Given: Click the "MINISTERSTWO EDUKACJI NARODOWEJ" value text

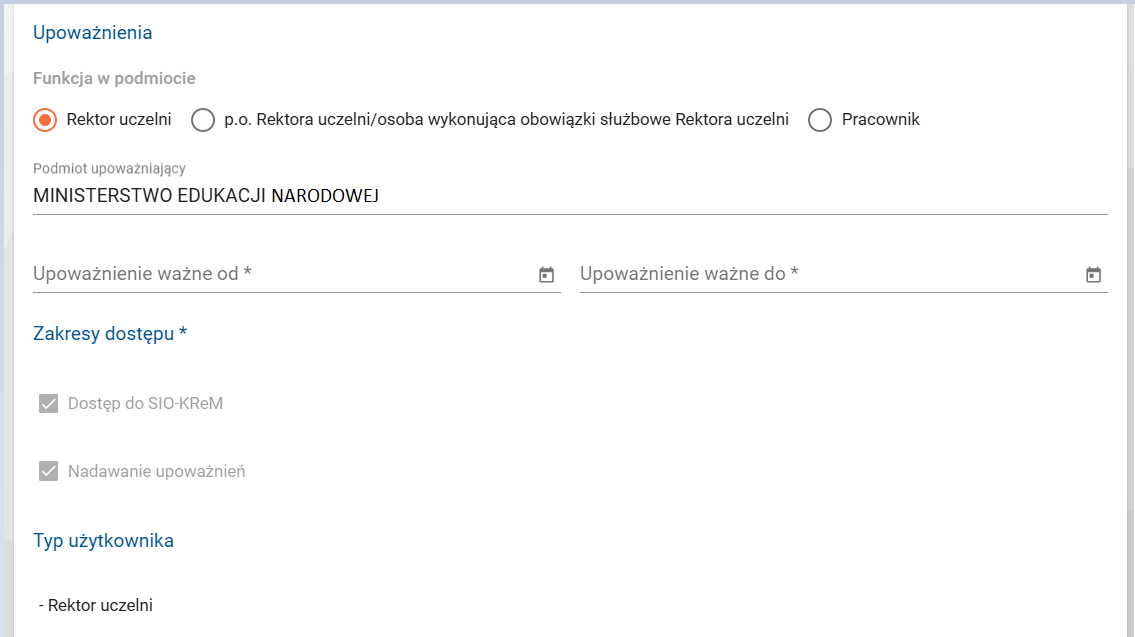Looking at the screenshot, I should (x=207, y=196).
